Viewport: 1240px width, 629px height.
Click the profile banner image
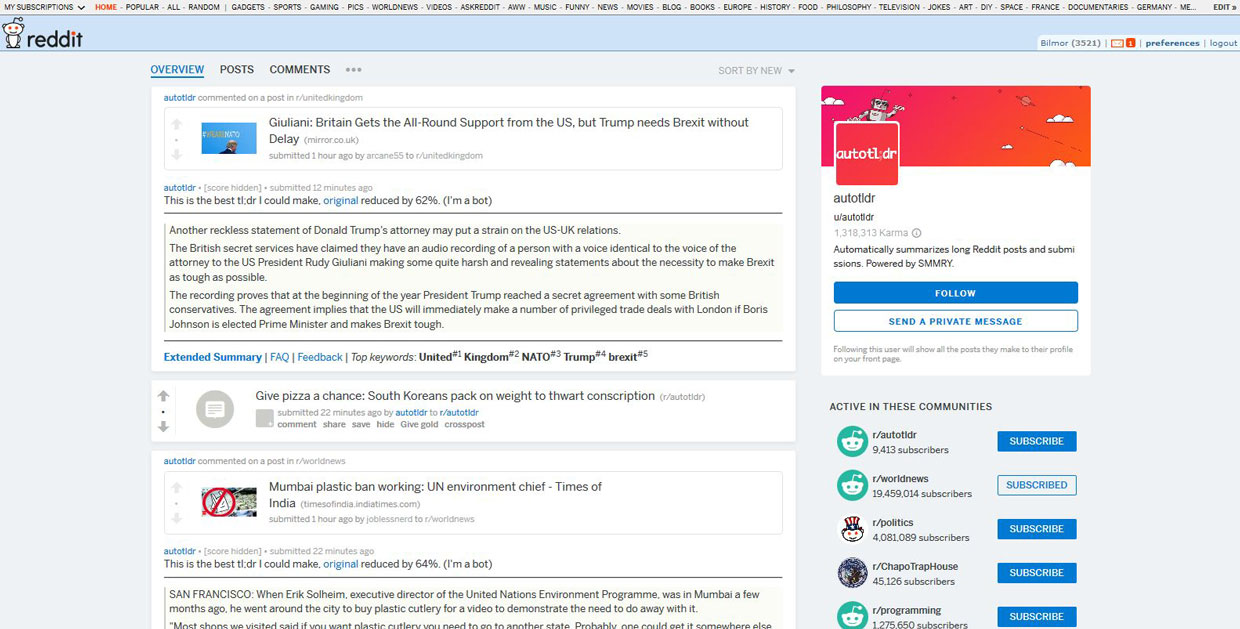click(x=956, y=125)
